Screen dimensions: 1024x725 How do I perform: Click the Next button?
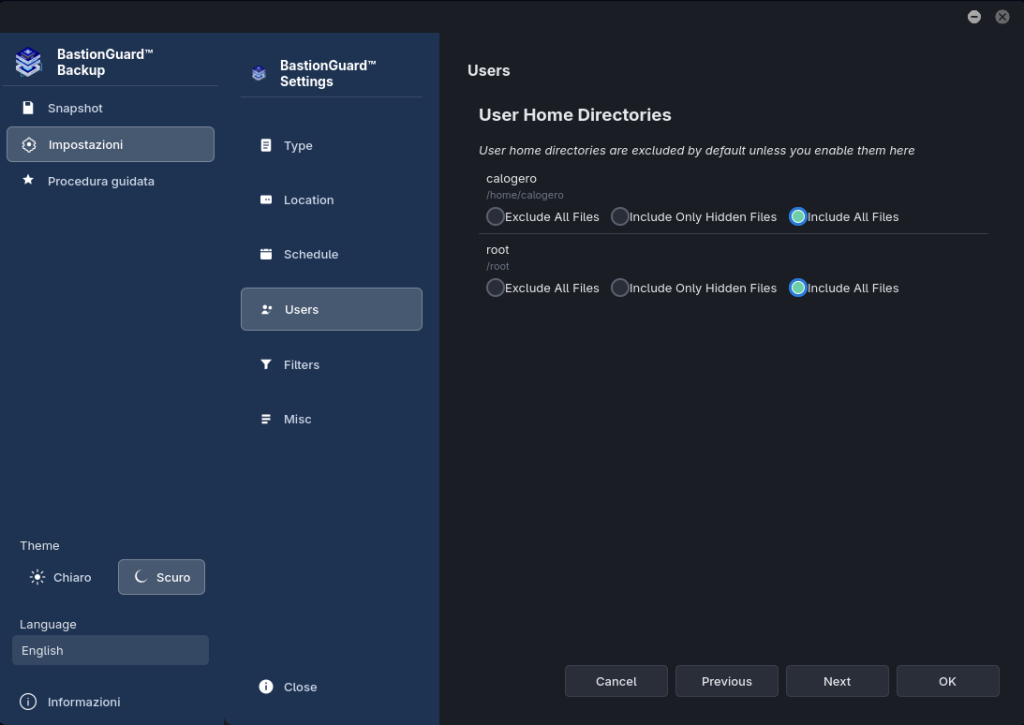point(837,681)
